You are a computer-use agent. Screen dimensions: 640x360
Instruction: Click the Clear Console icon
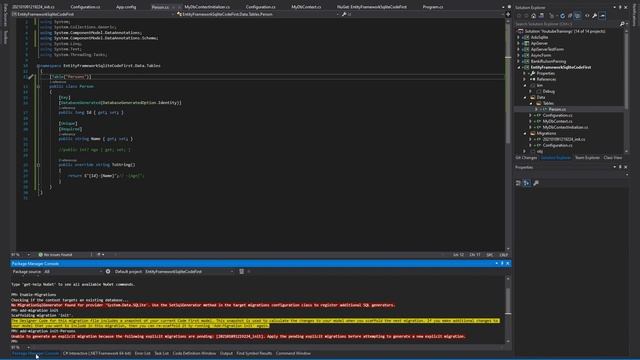(x=242, y=271)
